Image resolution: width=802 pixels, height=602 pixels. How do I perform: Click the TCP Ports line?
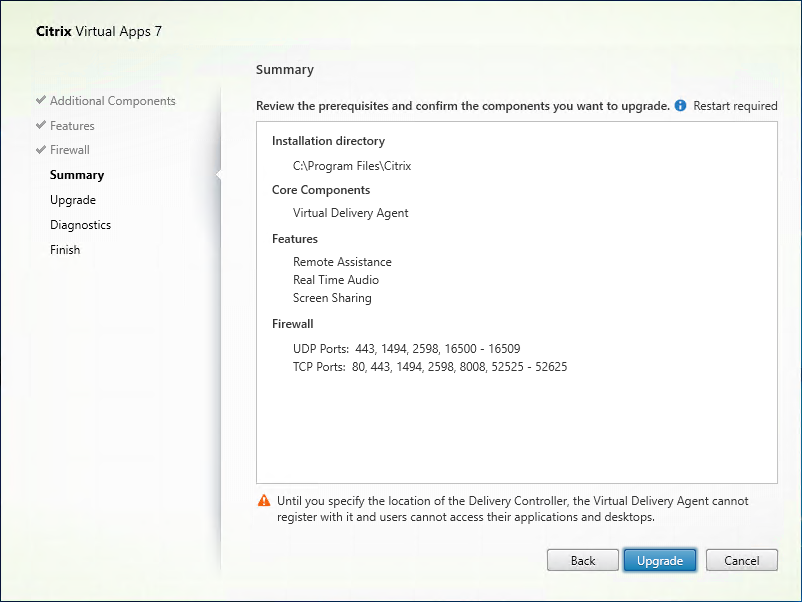(x=430, y=367)
